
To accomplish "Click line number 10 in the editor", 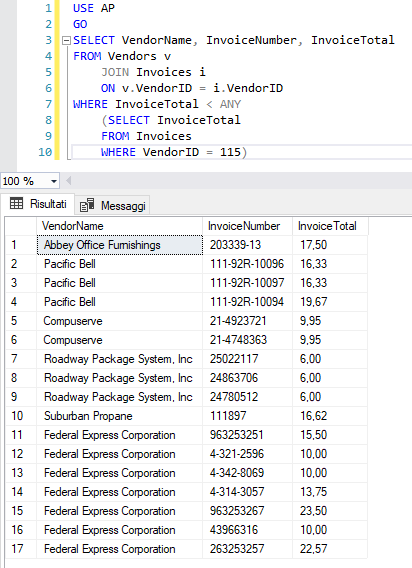I will tap(45, 152).
